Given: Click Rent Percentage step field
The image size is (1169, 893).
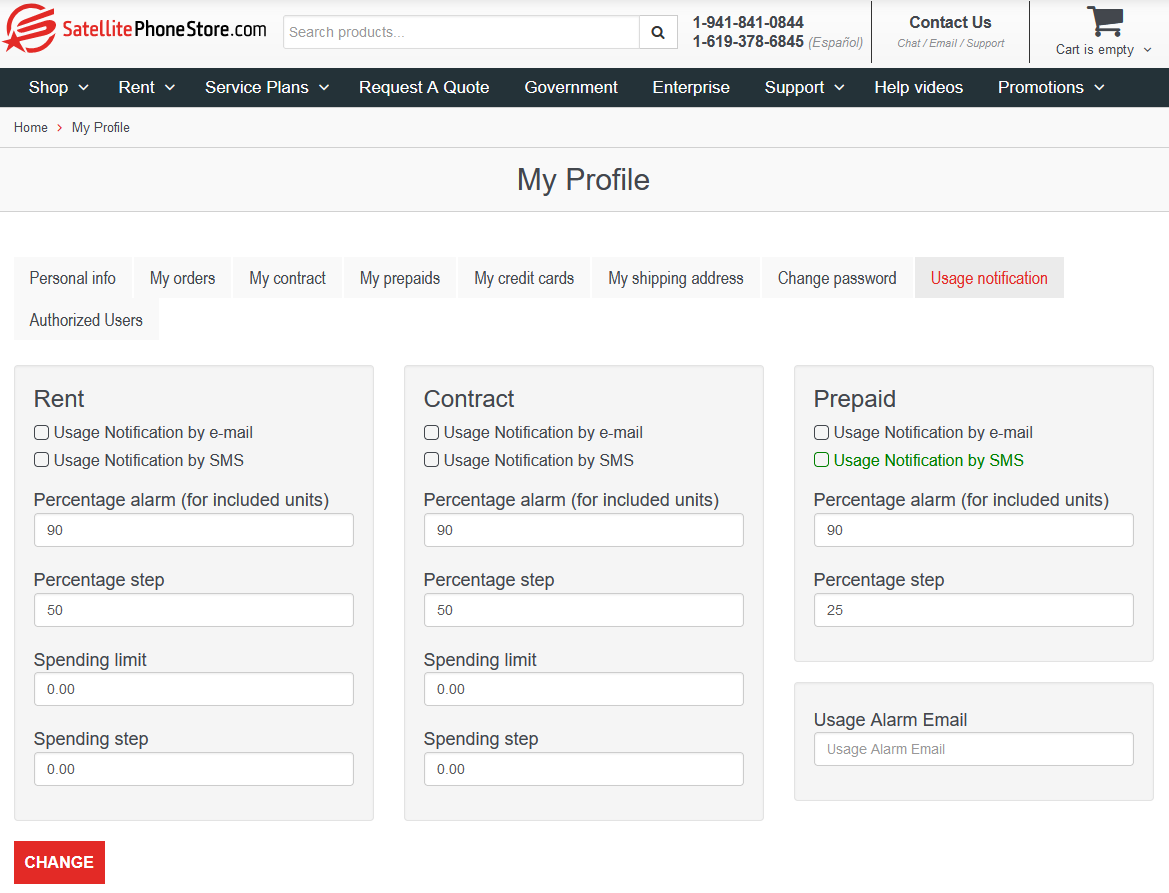Looking at the screenshot, I should click(x=194, y=610).
